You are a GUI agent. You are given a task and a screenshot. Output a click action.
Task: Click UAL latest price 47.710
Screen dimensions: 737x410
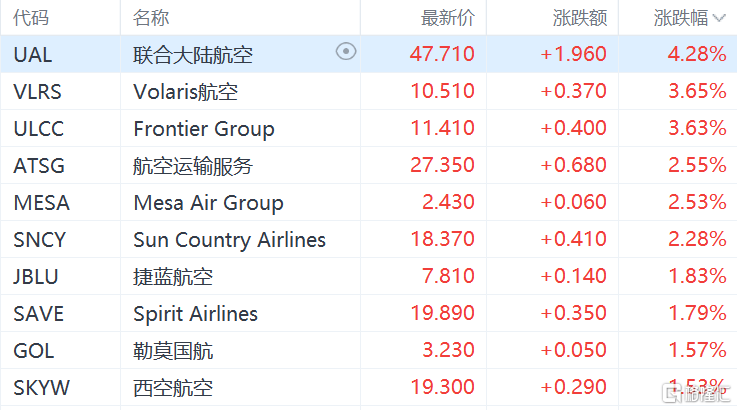click(x=442, y=54)
